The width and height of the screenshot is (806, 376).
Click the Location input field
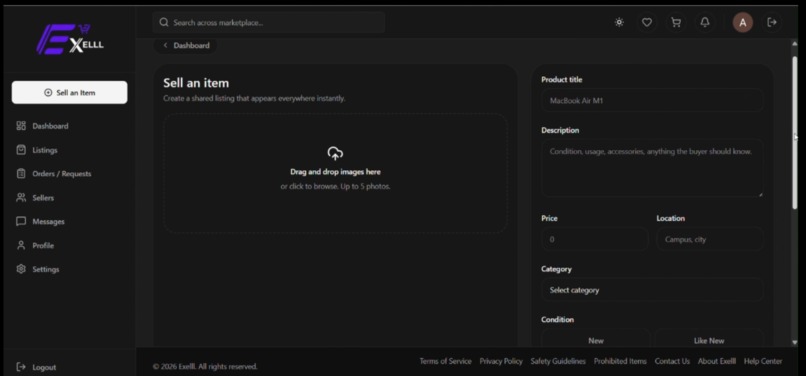pyautogui.click(x=710, y=239)
